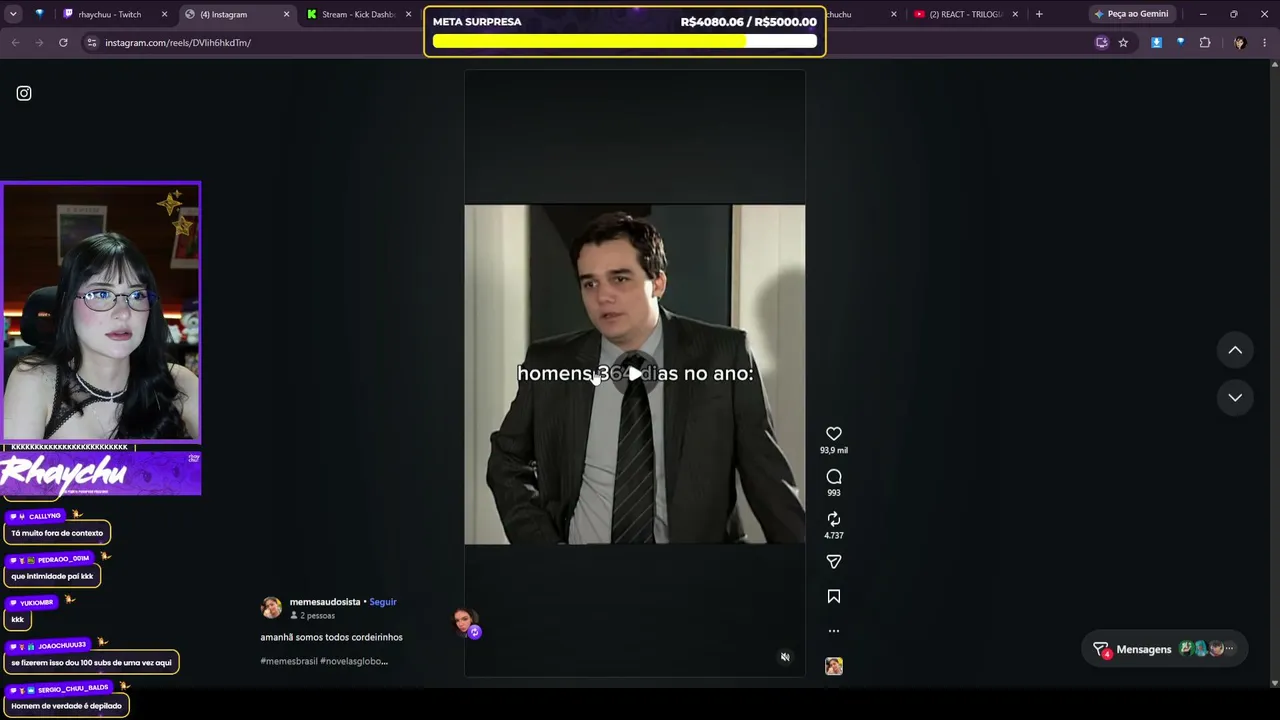The height and width of the screenshot is (720, 1280).
Task: Play the paused reel video
Action: coord(635,374)
